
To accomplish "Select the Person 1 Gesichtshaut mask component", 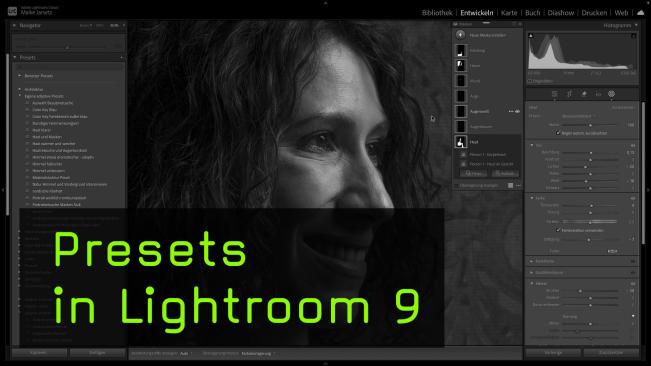I will (x=488, y=154).
